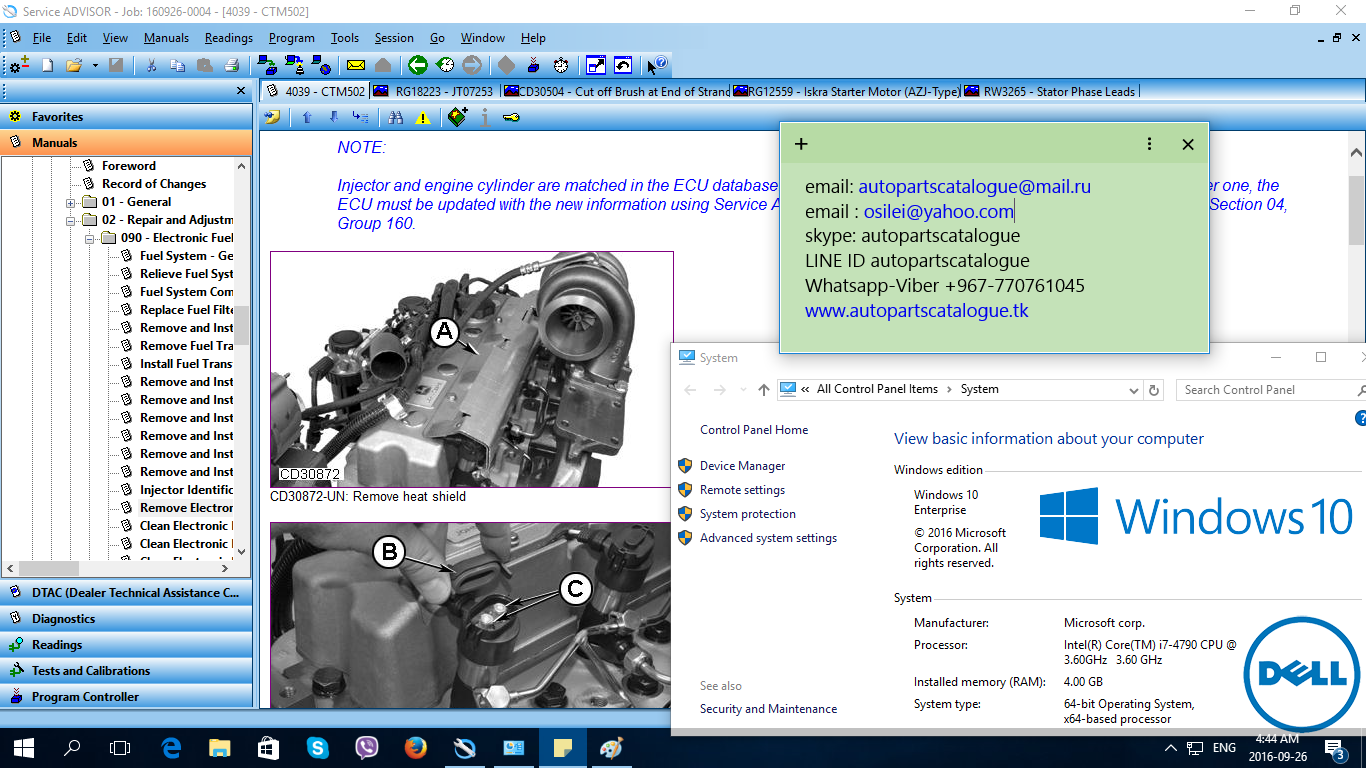This screenshot has height=768, width=1366.
Task: Go back with the green left arrow
Action: coord(418,66)
